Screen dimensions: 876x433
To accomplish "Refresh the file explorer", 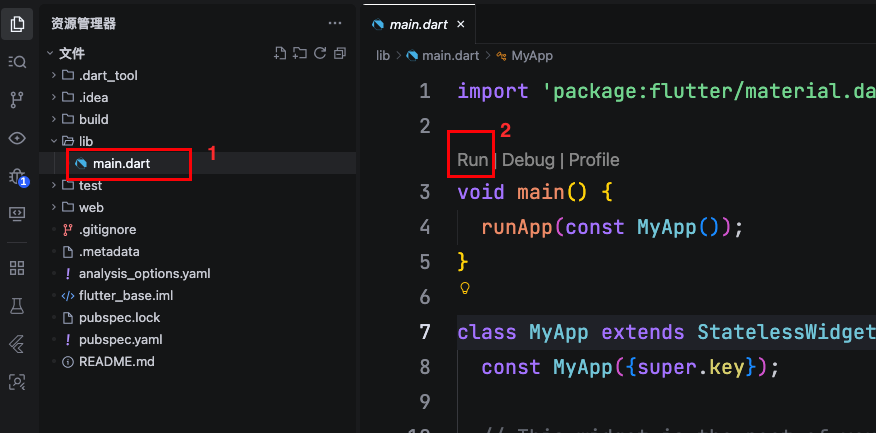I will 320,53.
